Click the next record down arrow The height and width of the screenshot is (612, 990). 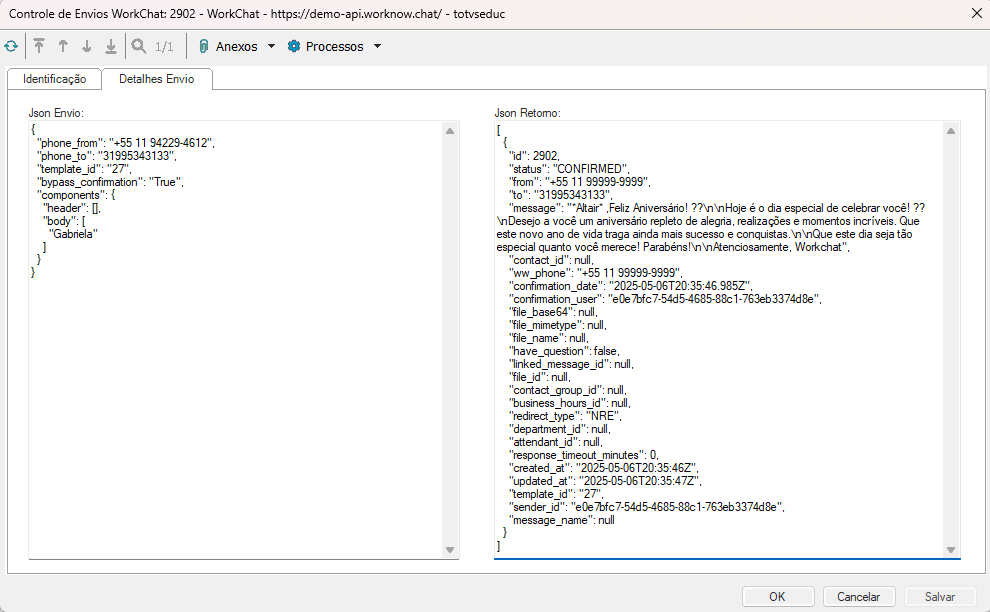click(87, 47)
